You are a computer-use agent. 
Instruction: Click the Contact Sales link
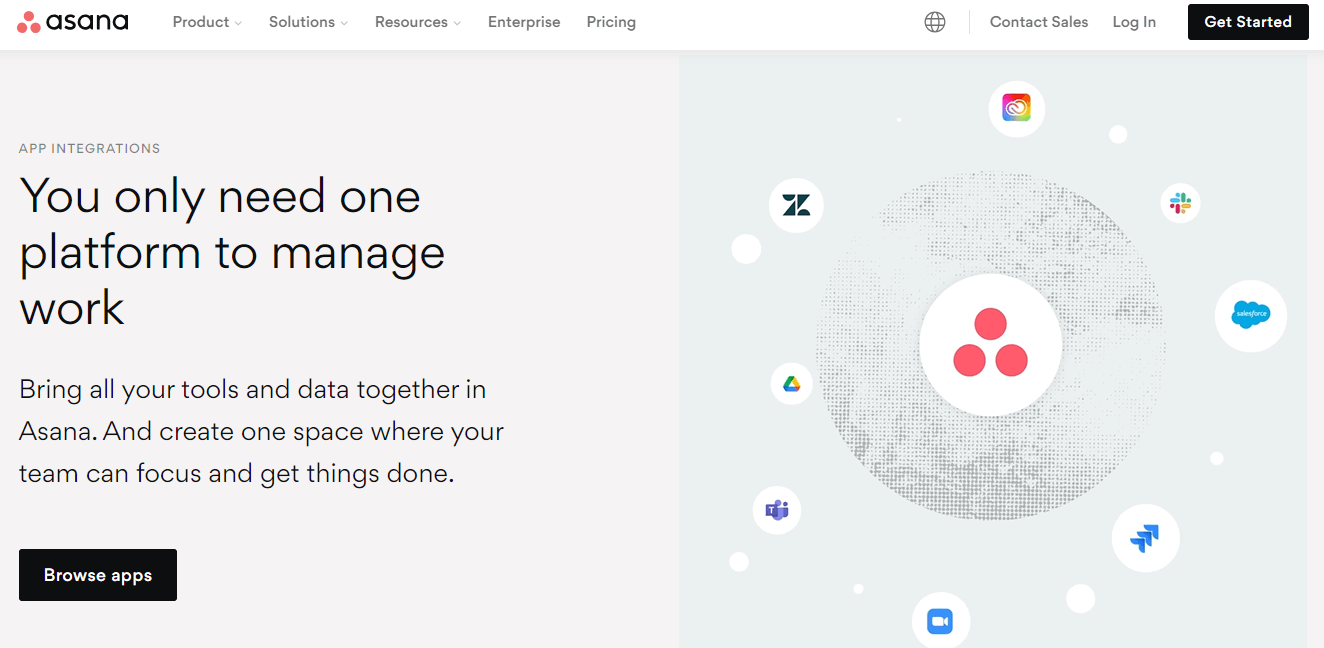[1039, 22]
